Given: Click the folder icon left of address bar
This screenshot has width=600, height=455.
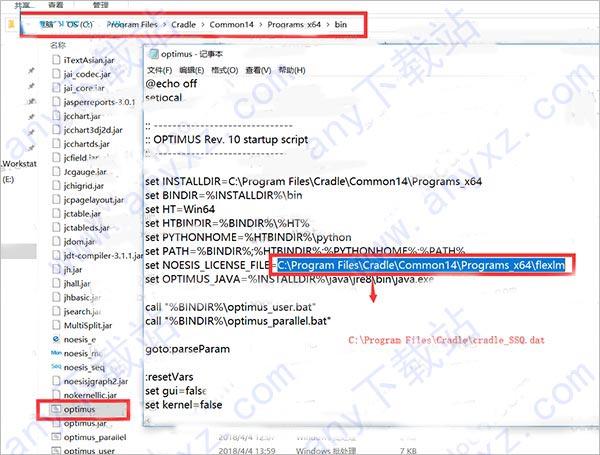Looking at the screenshot, I should tap(11, 24).
